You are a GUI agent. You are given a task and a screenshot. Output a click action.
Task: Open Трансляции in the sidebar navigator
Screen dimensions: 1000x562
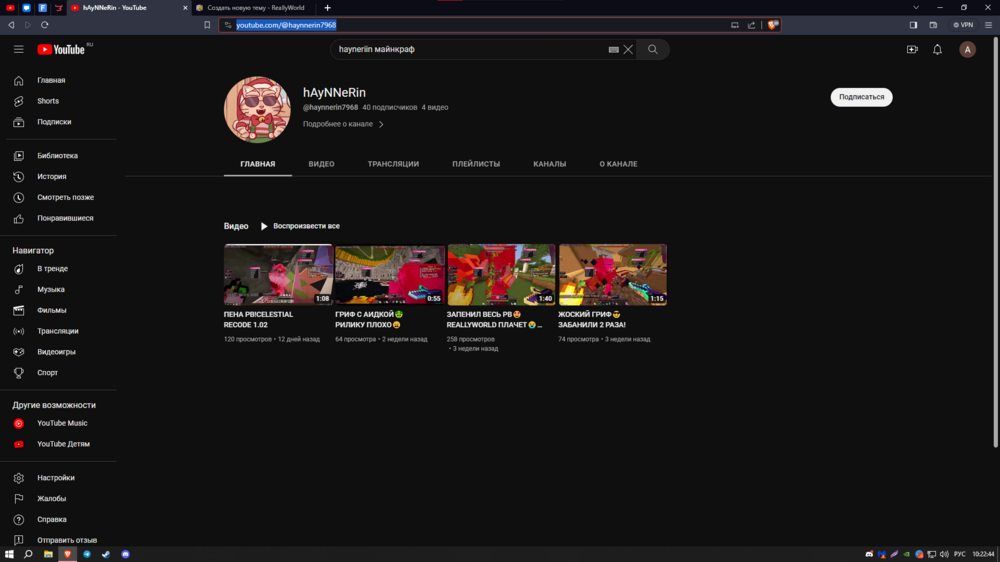(59, 331)
